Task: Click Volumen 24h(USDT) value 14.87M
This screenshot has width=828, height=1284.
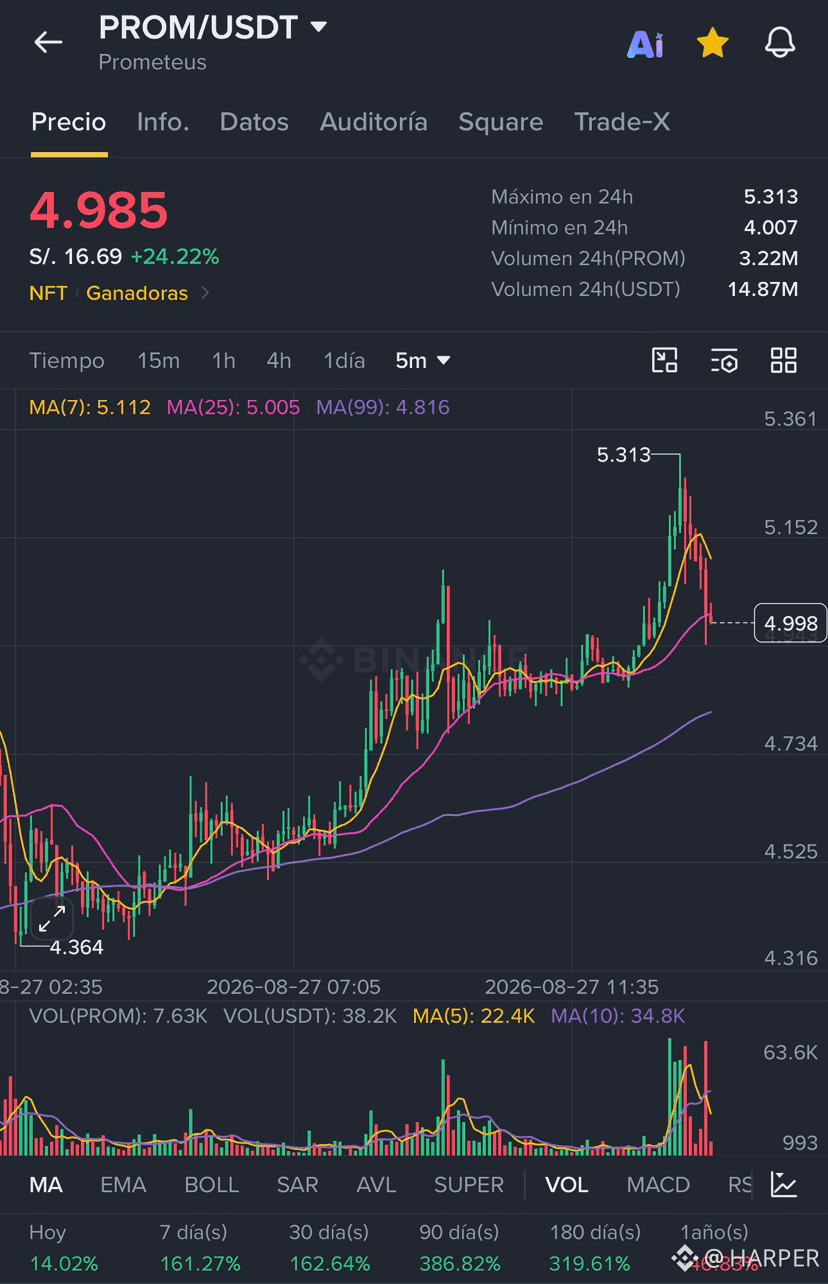Action: tap(762, 289)
